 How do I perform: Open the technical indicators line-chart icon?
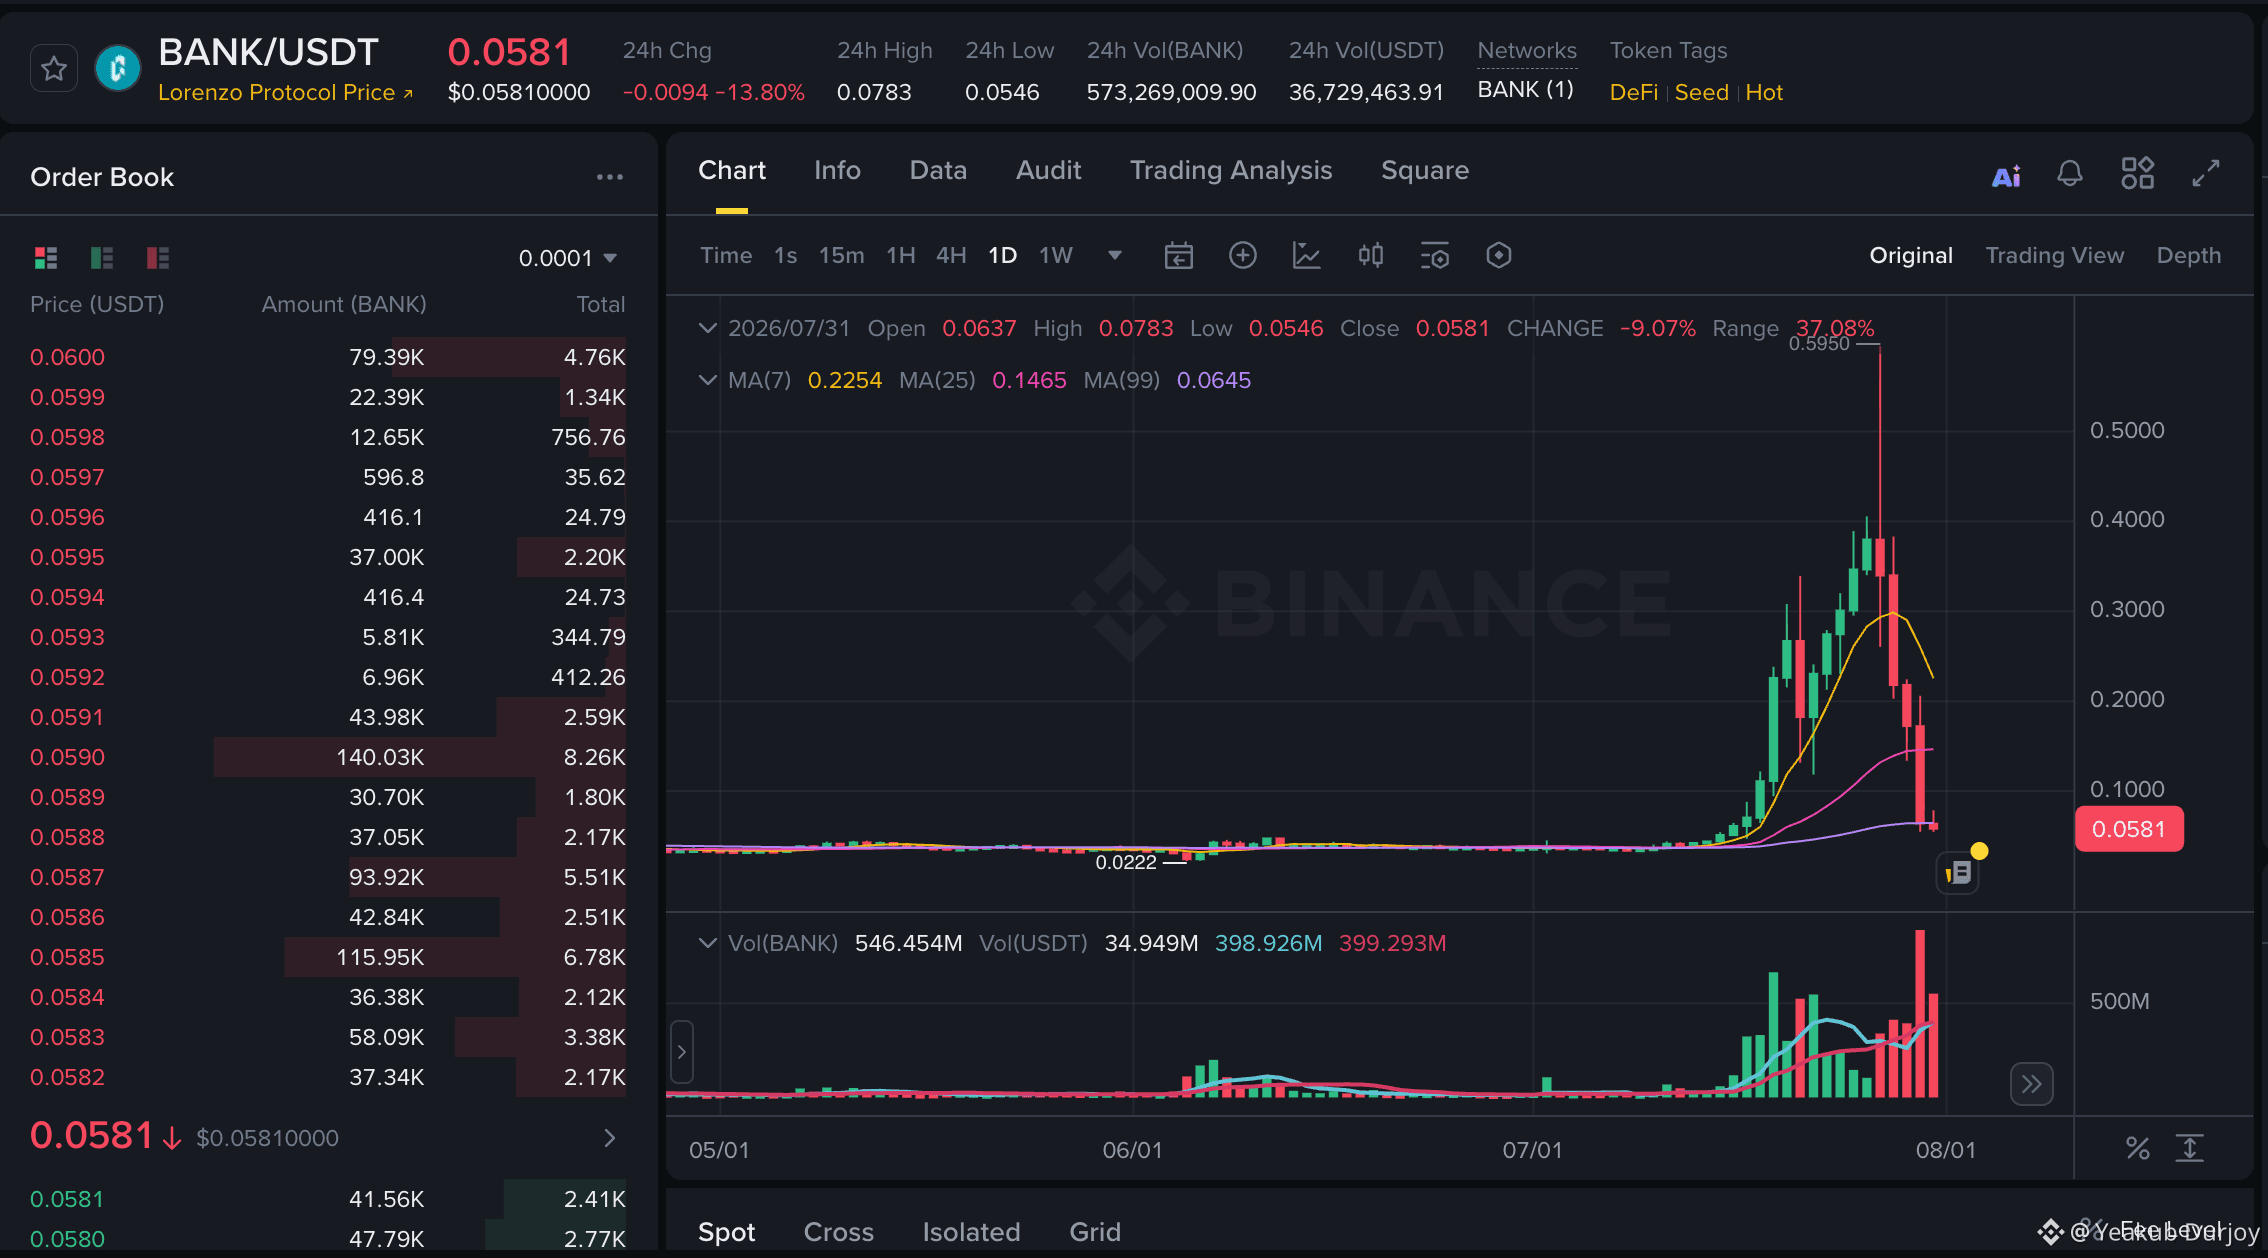tap(1307, 256)
